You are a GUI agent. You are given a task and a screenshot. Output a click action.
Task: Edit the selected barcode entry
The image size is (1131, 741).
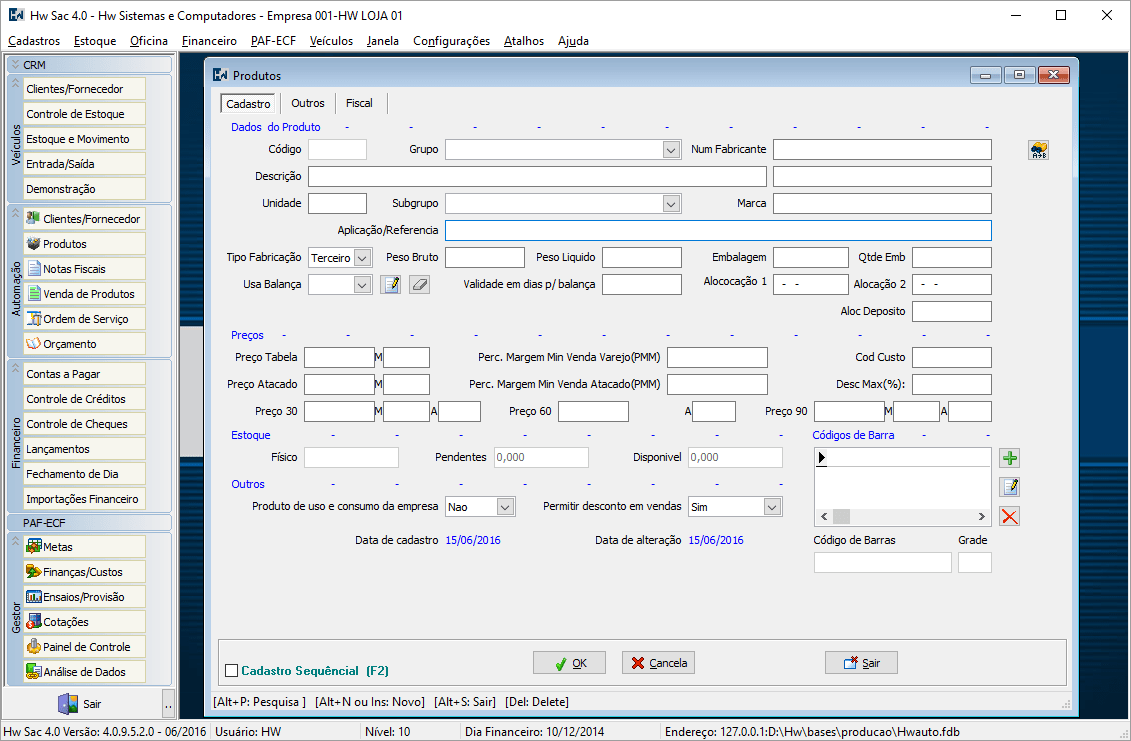click(x=1010, y=487)
